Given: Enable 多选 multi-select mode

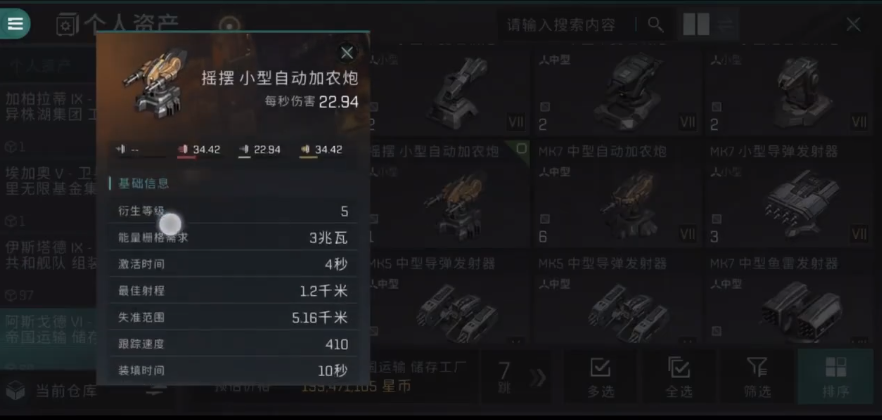Looking at the screenshot, I should click(x=600, y=377).
